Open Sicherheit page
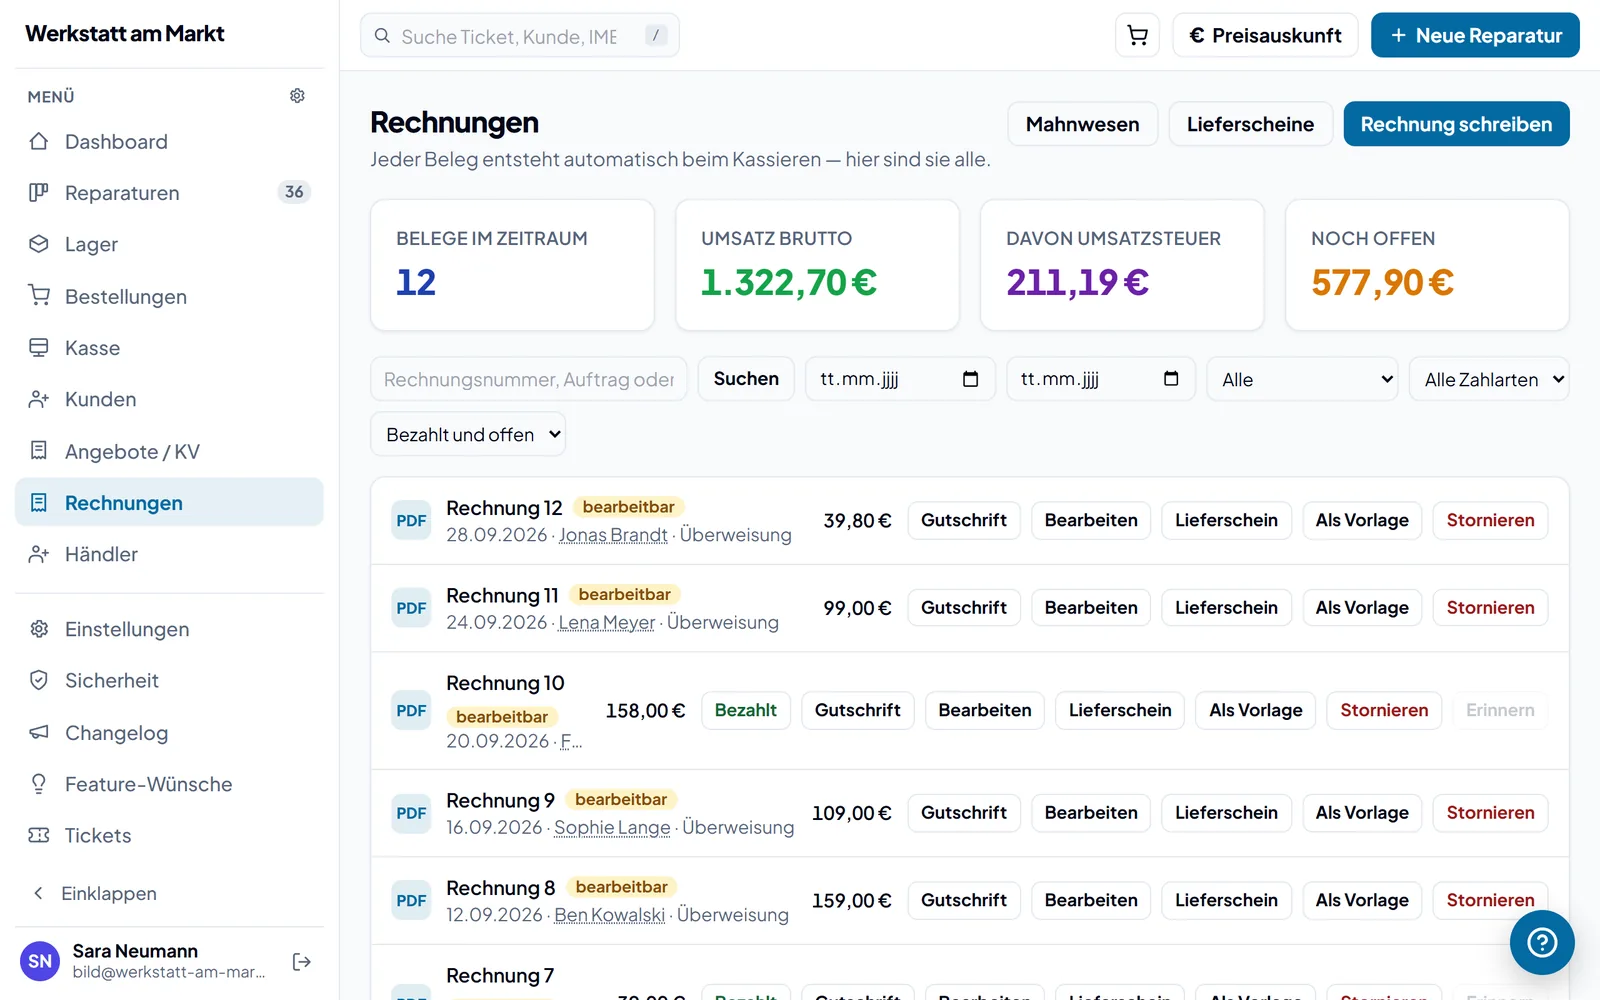1600x1000 pixels. (x=169, y=681)
